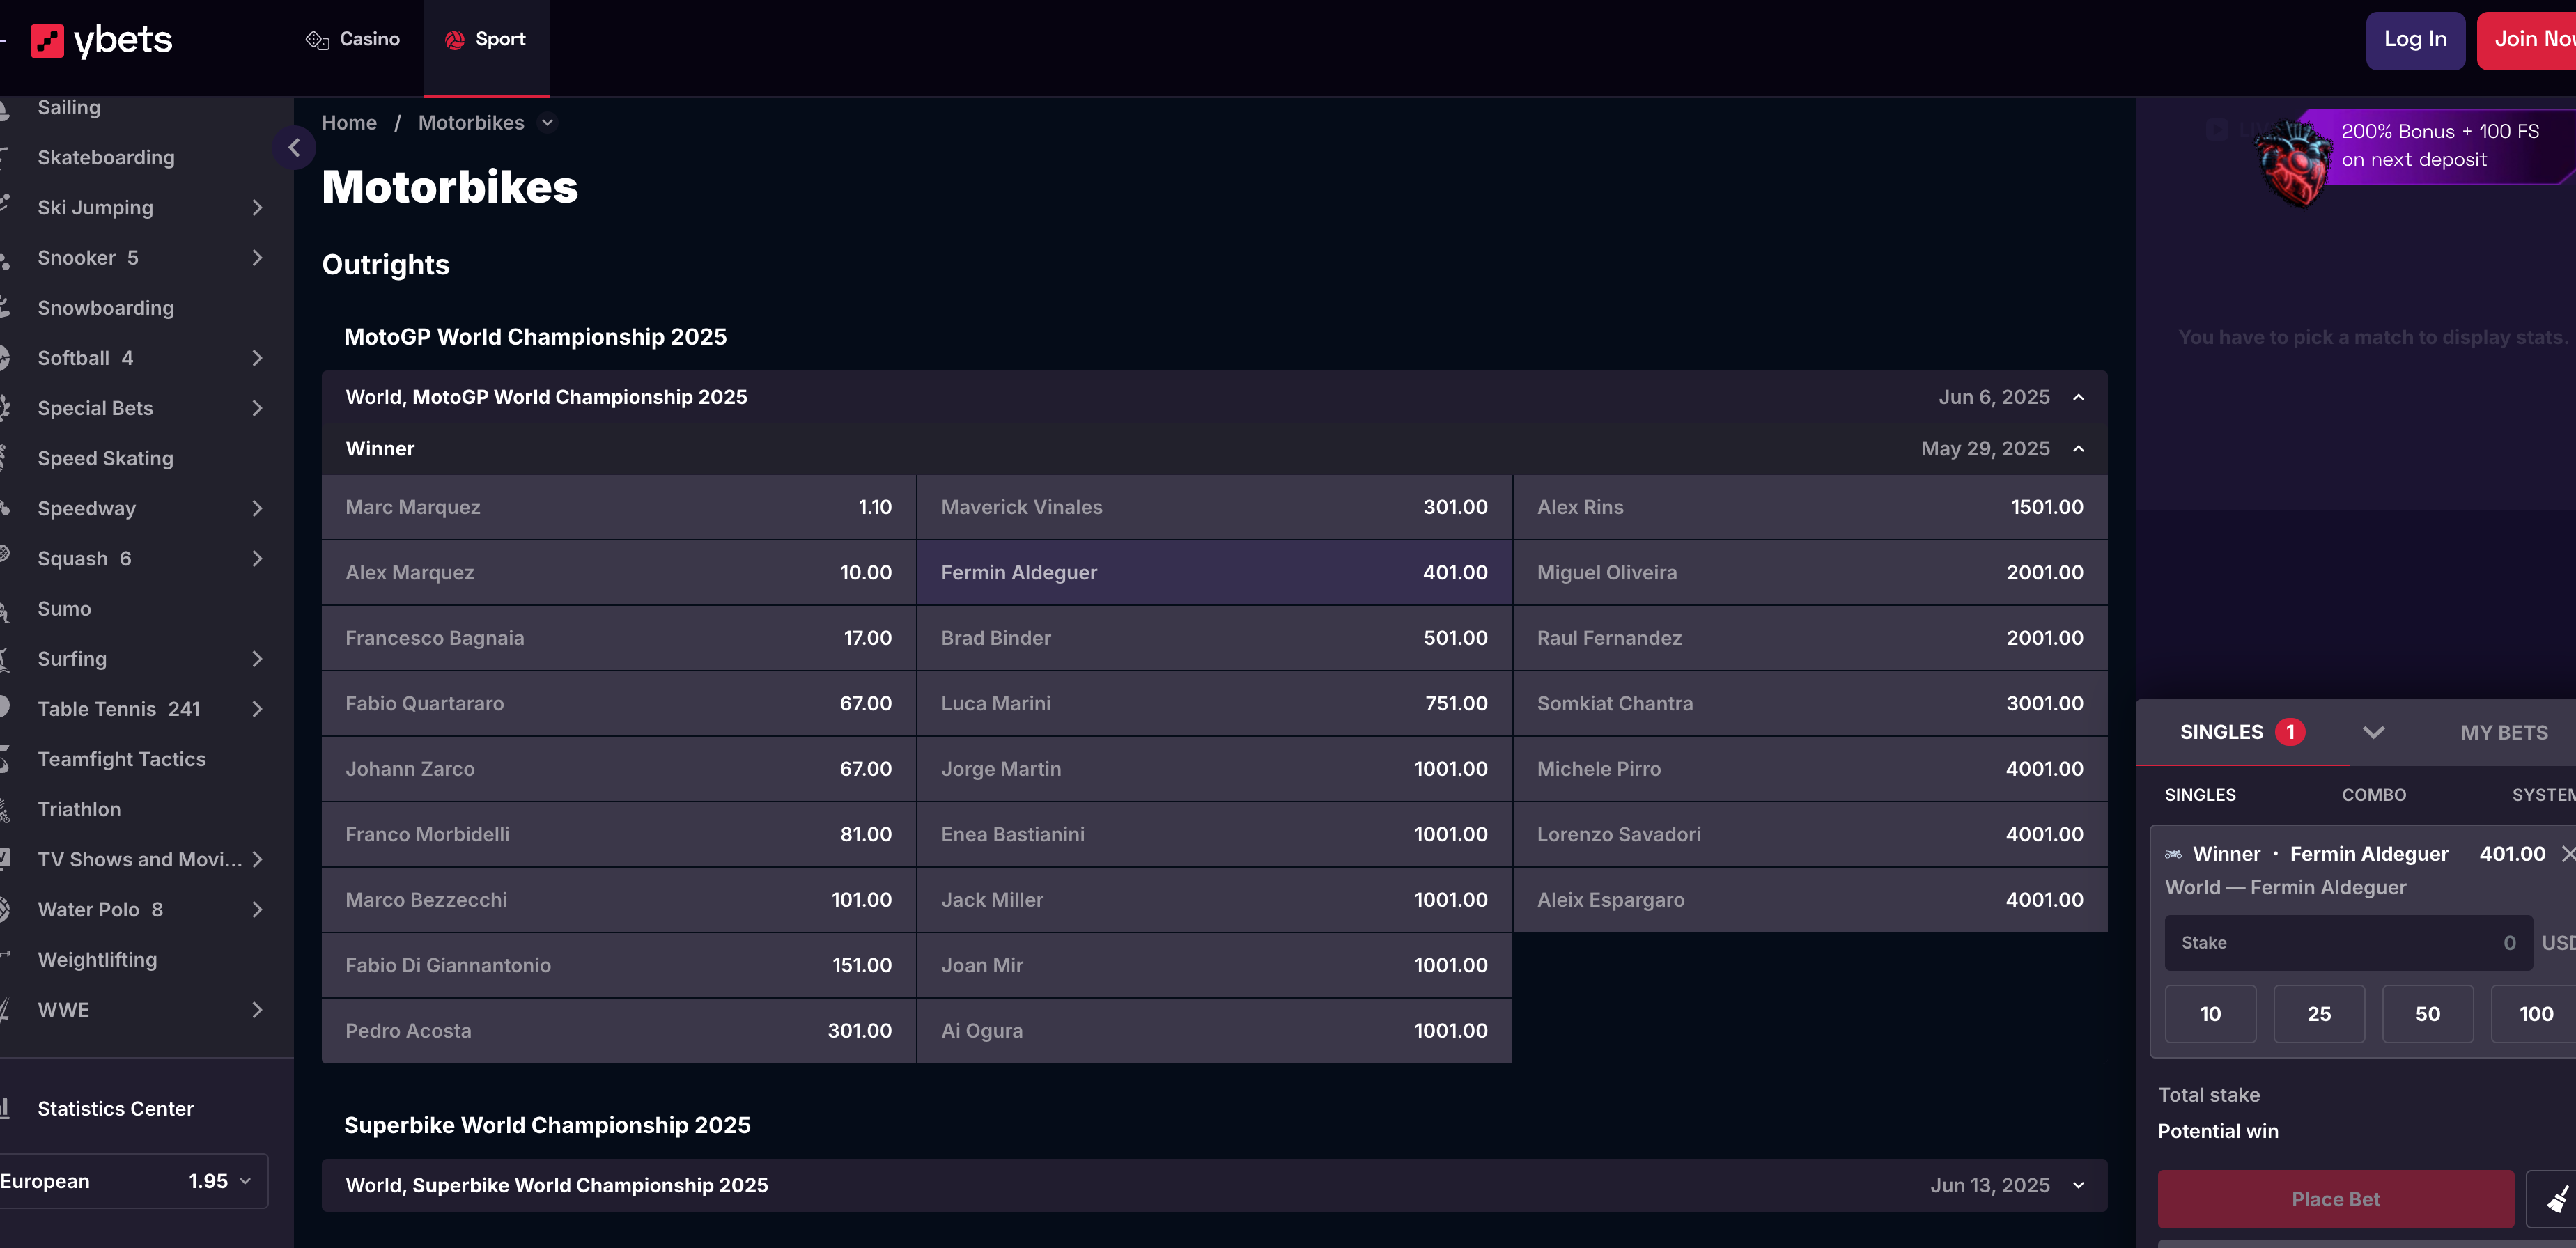Bet on Marc Marquez at 1.10
2576x1248 pixels.
(x=618, y=507)
